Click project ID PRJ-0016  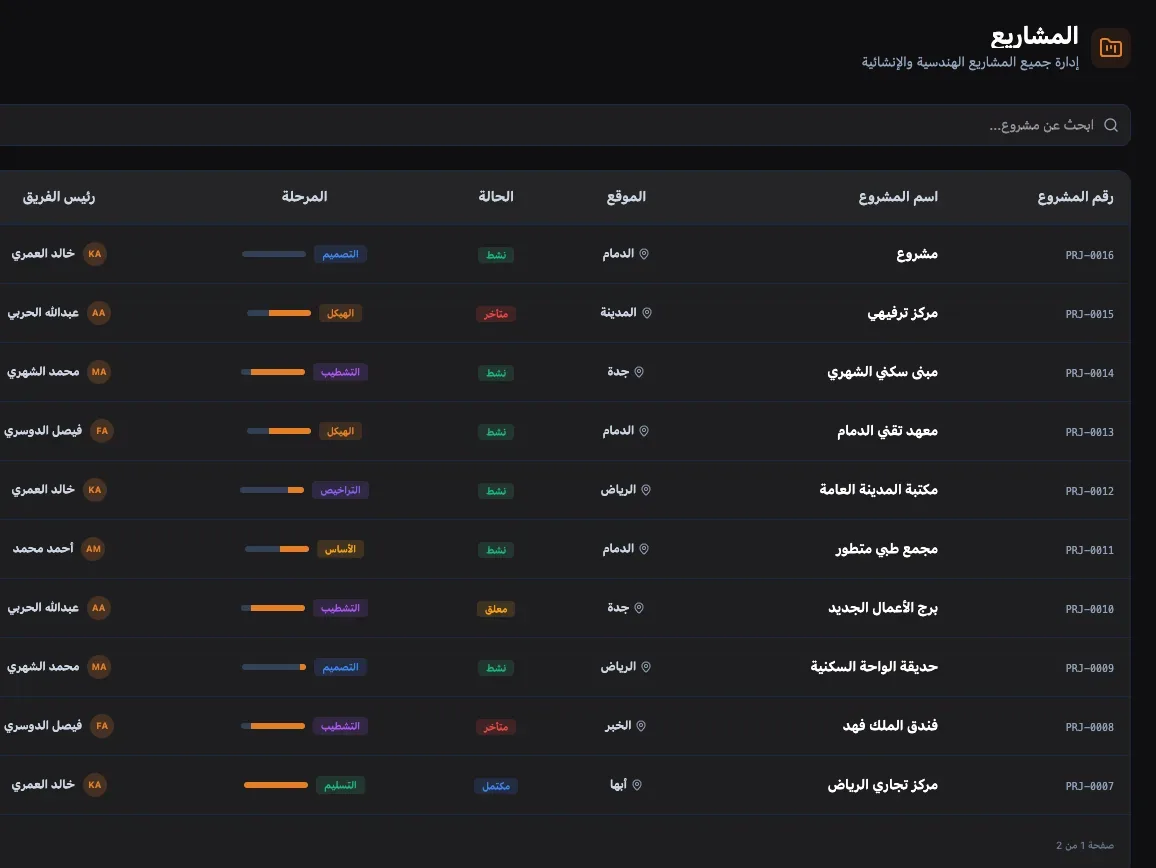point(1089,255)
